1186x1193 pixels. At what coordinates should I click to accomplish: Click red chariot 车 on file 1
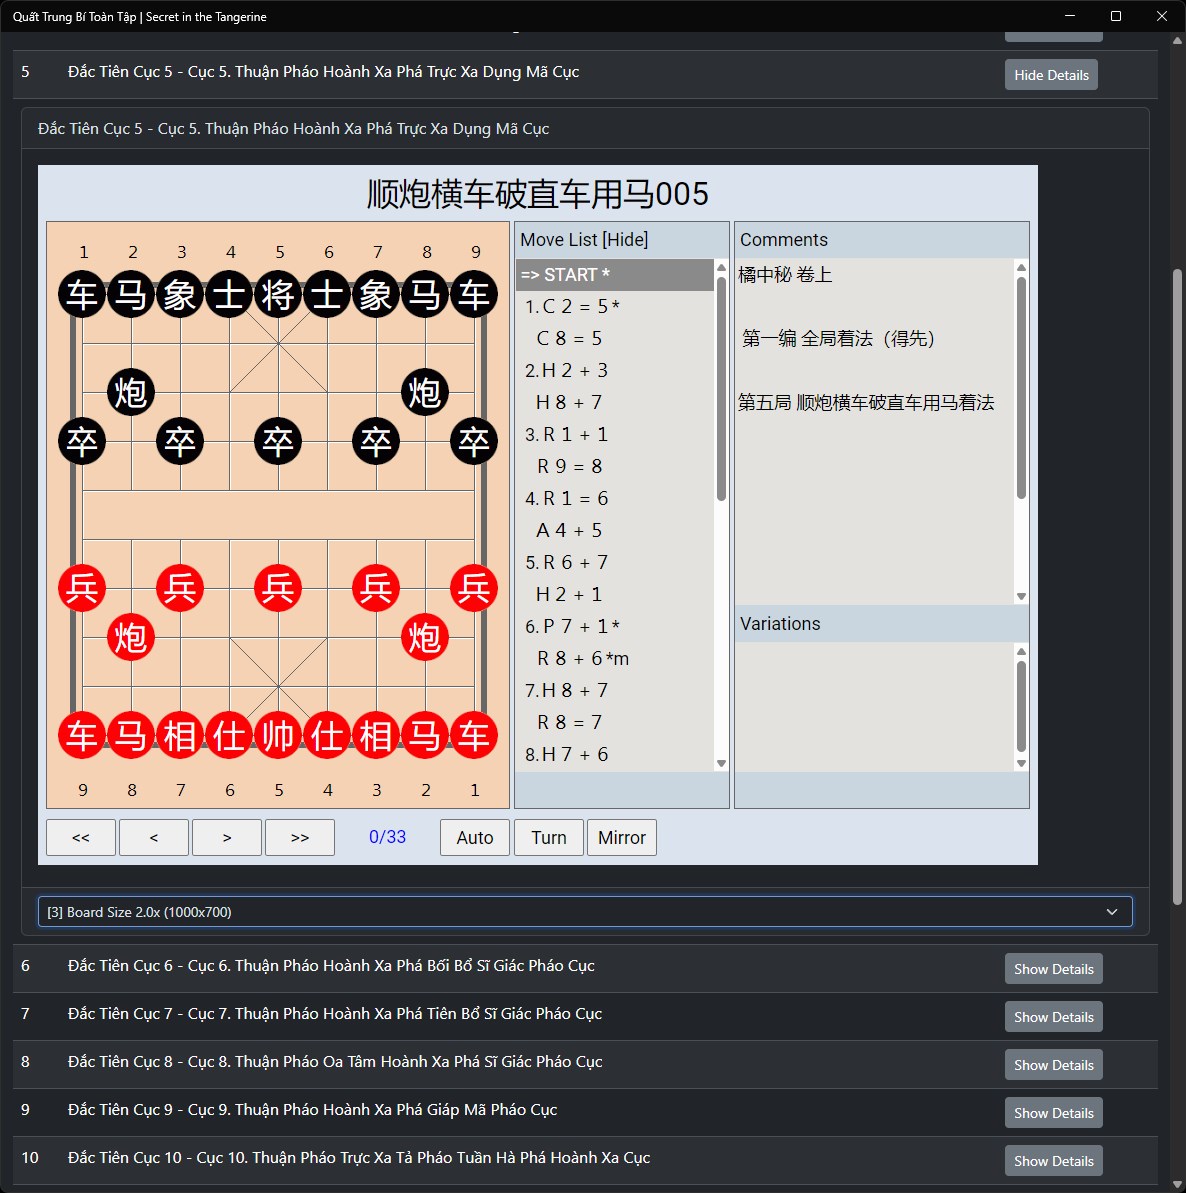(x=474, y=735)
